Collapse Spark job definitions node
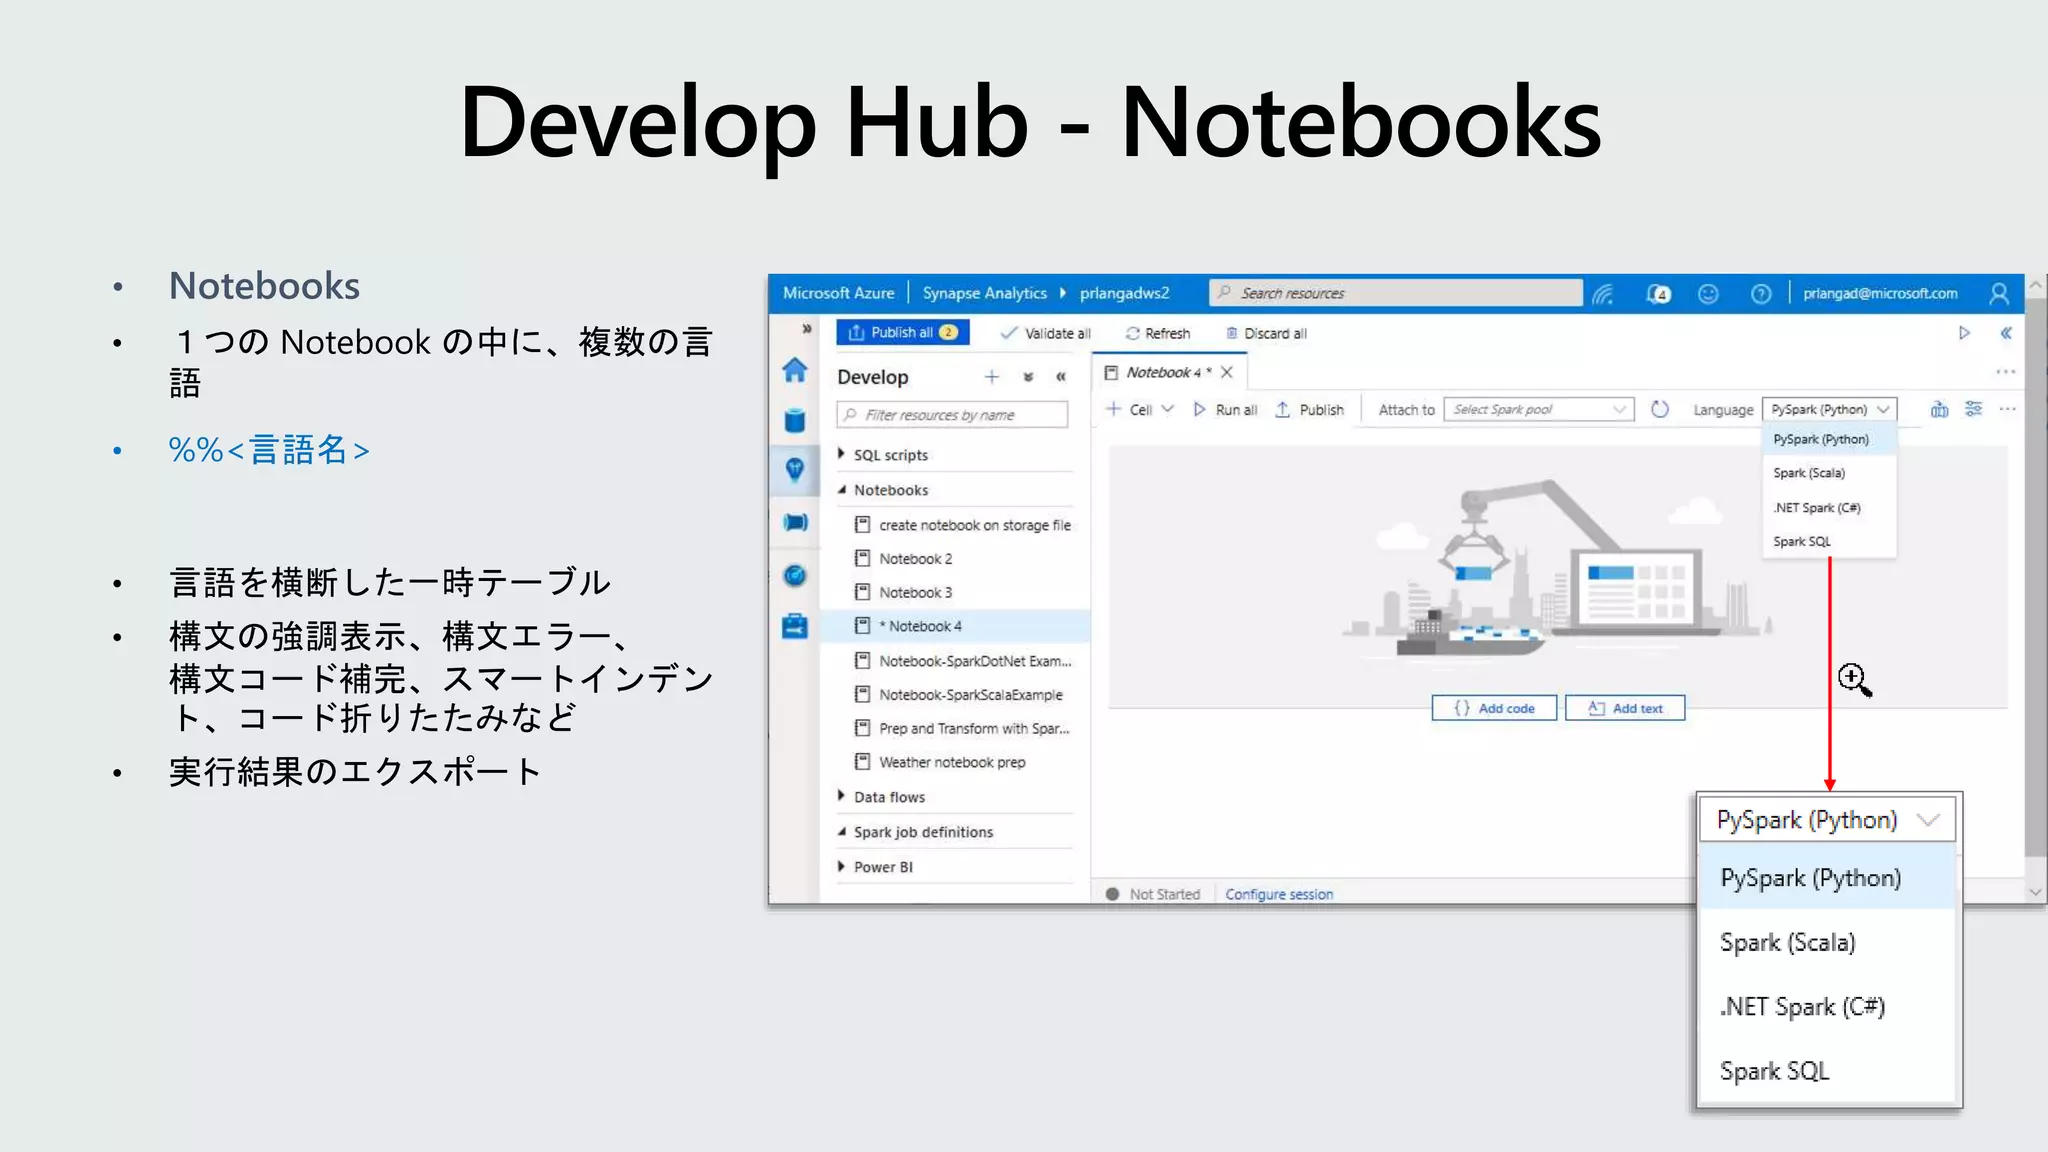 coord(842,832)
